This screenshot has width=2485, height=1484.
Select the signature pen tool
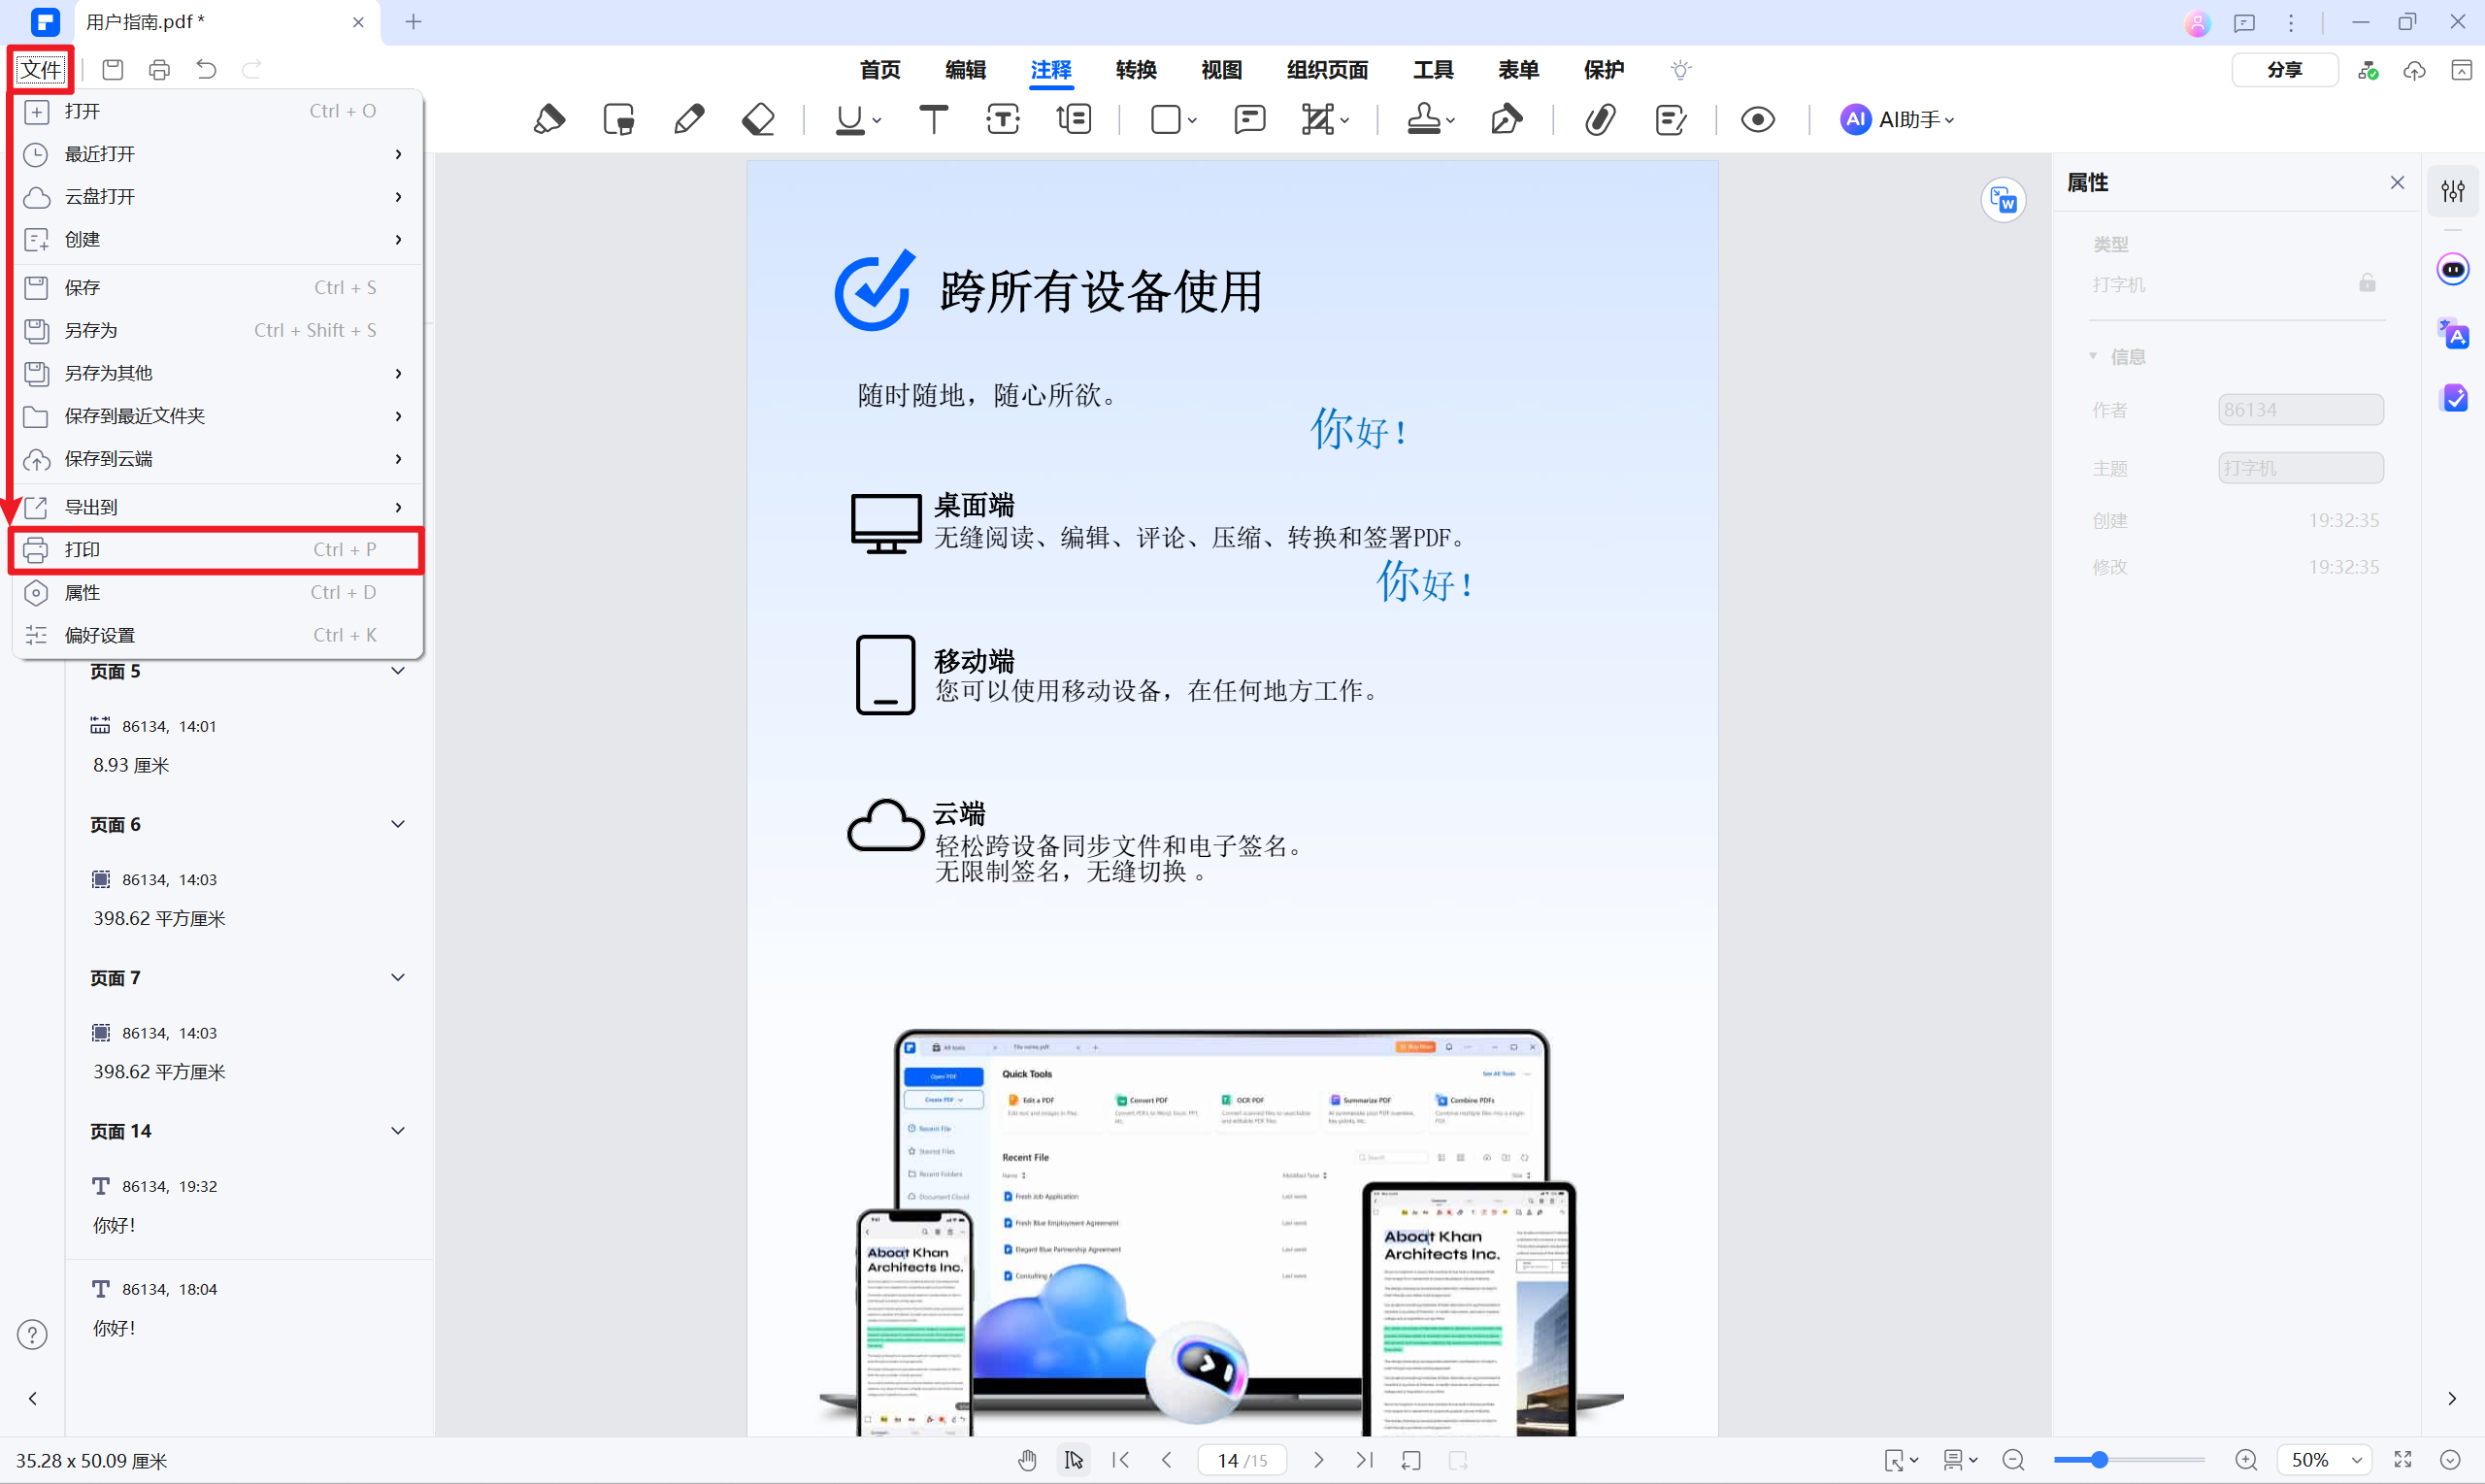(x=1507, y=118)
